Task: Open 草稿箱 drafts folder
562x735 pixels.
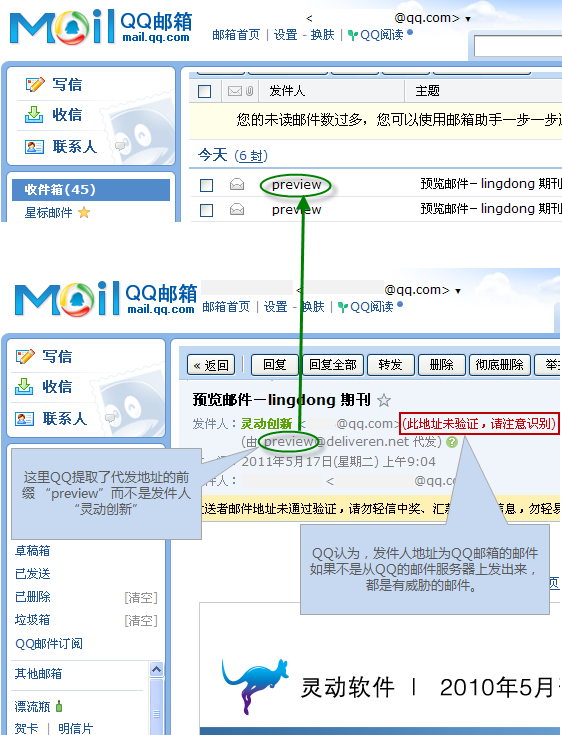Action: [x=32, y=551]
